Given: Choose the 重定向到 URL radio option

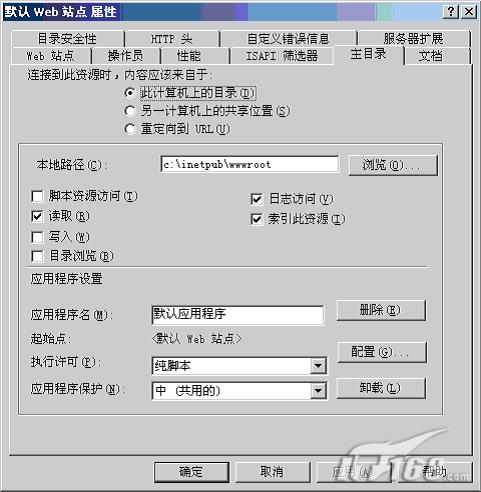Looking at the screenshot, I should pyautogui.click(x=130, y=129).
